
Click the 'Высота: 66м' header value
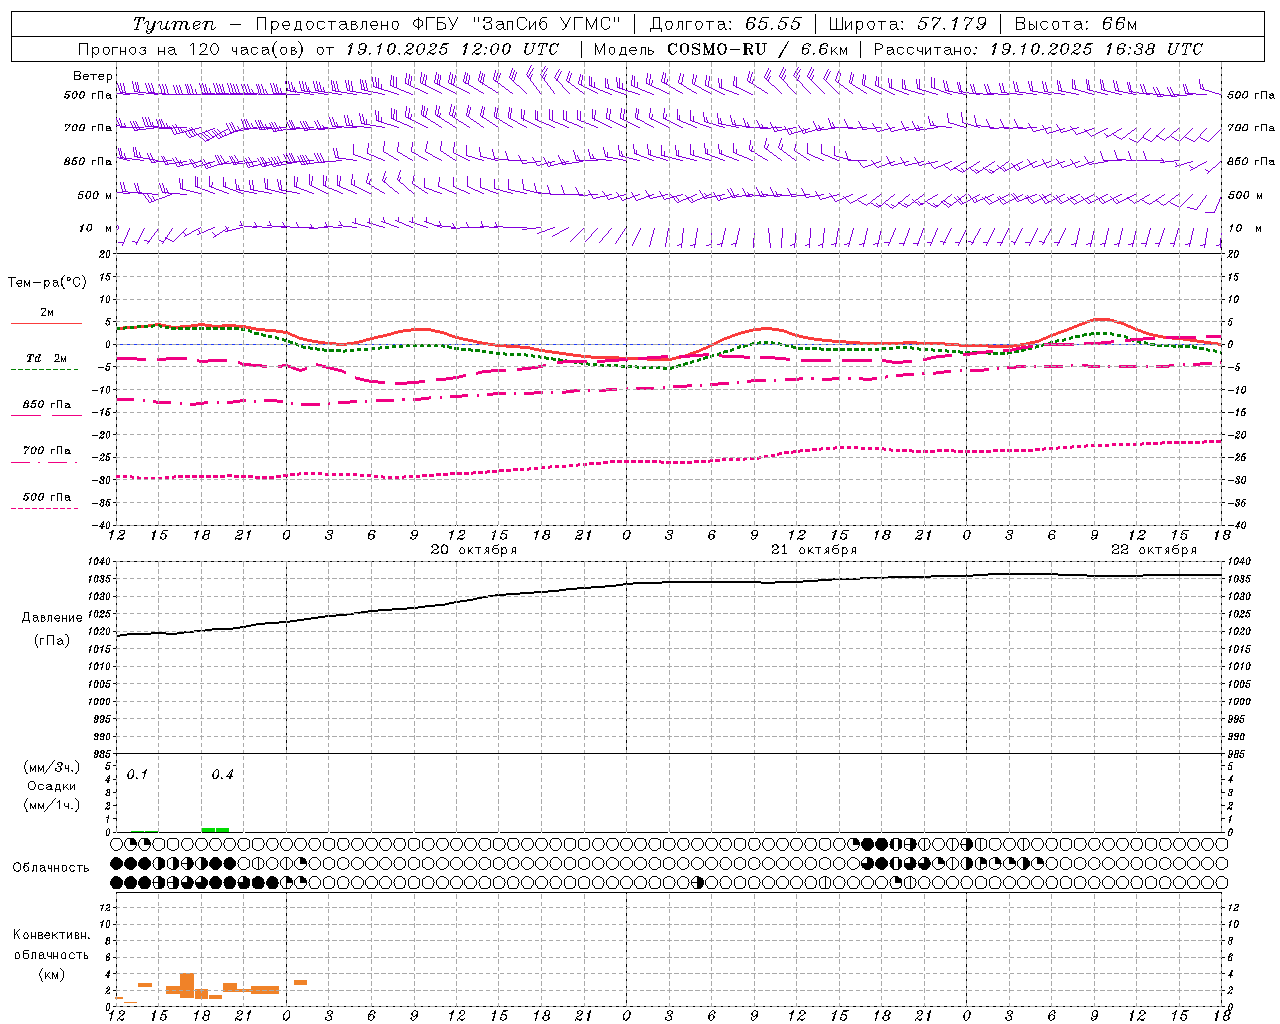1076,24
